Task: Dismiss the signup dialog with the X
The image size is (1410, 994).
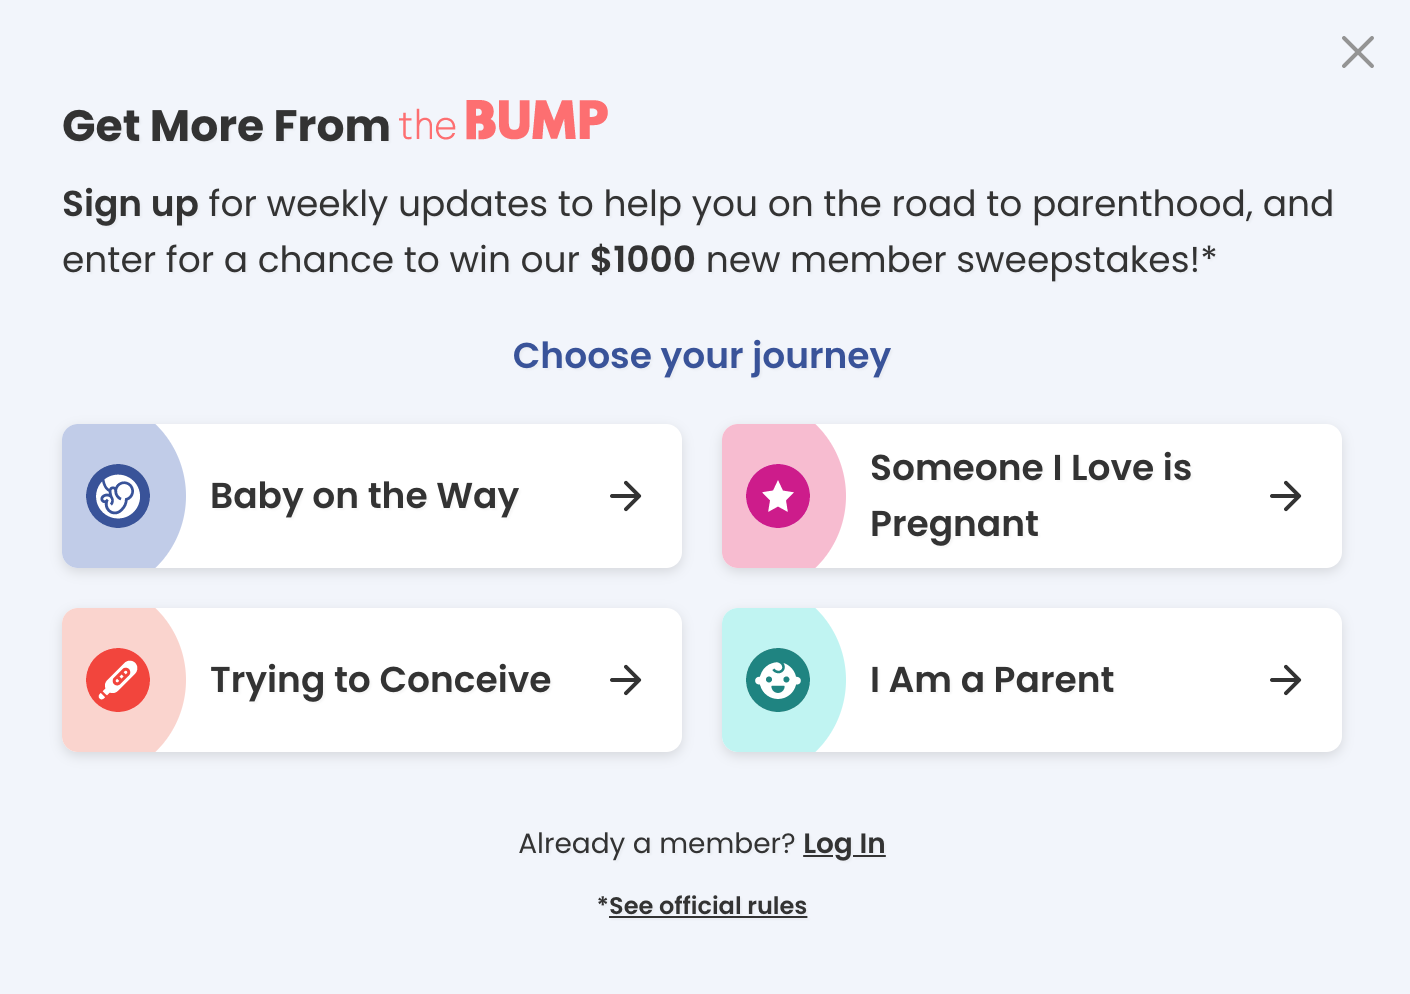Action: pos(1357,52)
